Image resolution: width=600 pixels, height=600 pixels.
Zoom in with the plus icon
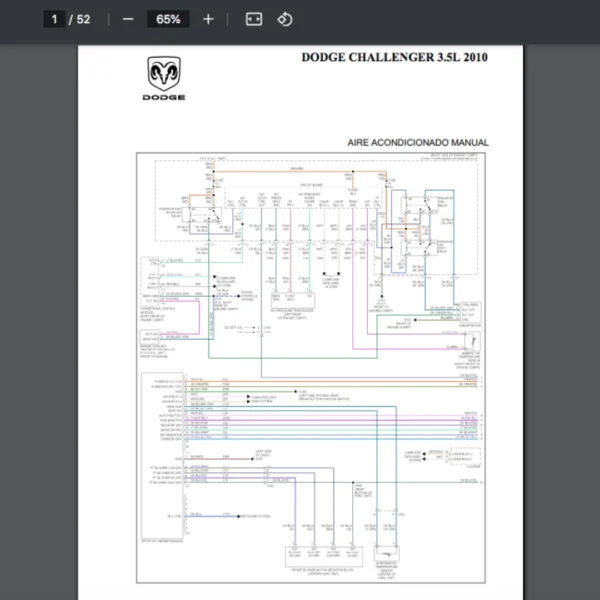click(208, 19)
